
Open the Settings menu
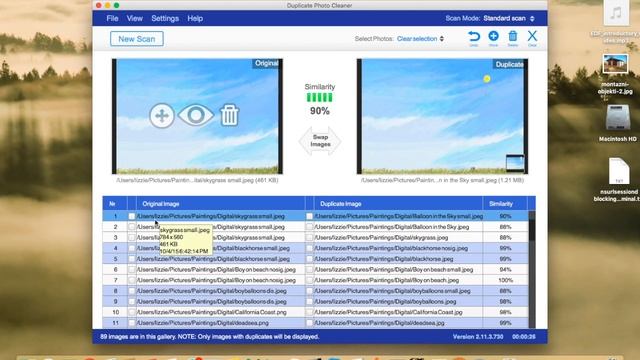165,18
